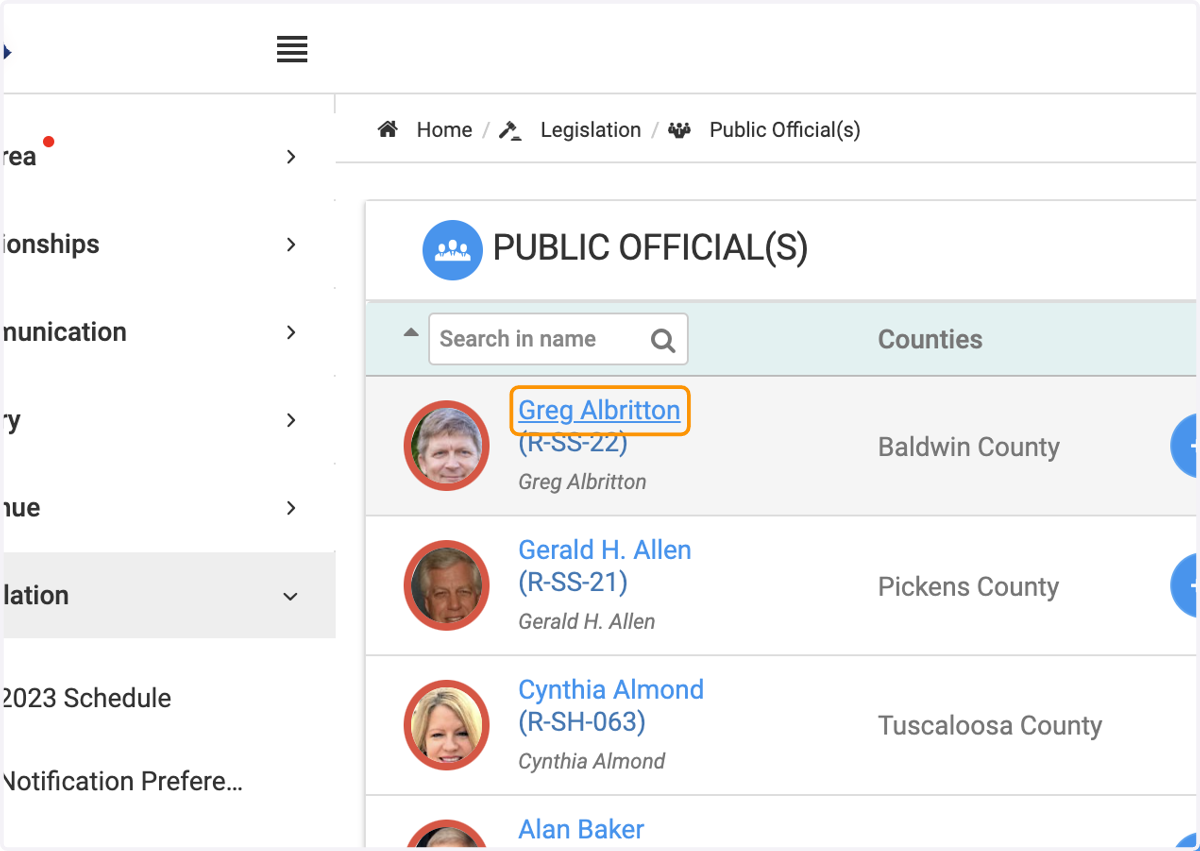The width and height of the screenshot is (1200, 851).
Task: Click blue add button in Pickens County row
Action: coord(1185,586)
